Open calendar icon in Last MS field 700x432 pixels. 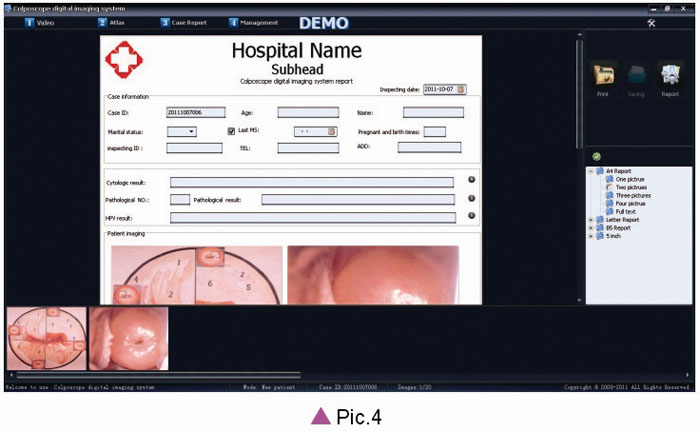point(332,132)
